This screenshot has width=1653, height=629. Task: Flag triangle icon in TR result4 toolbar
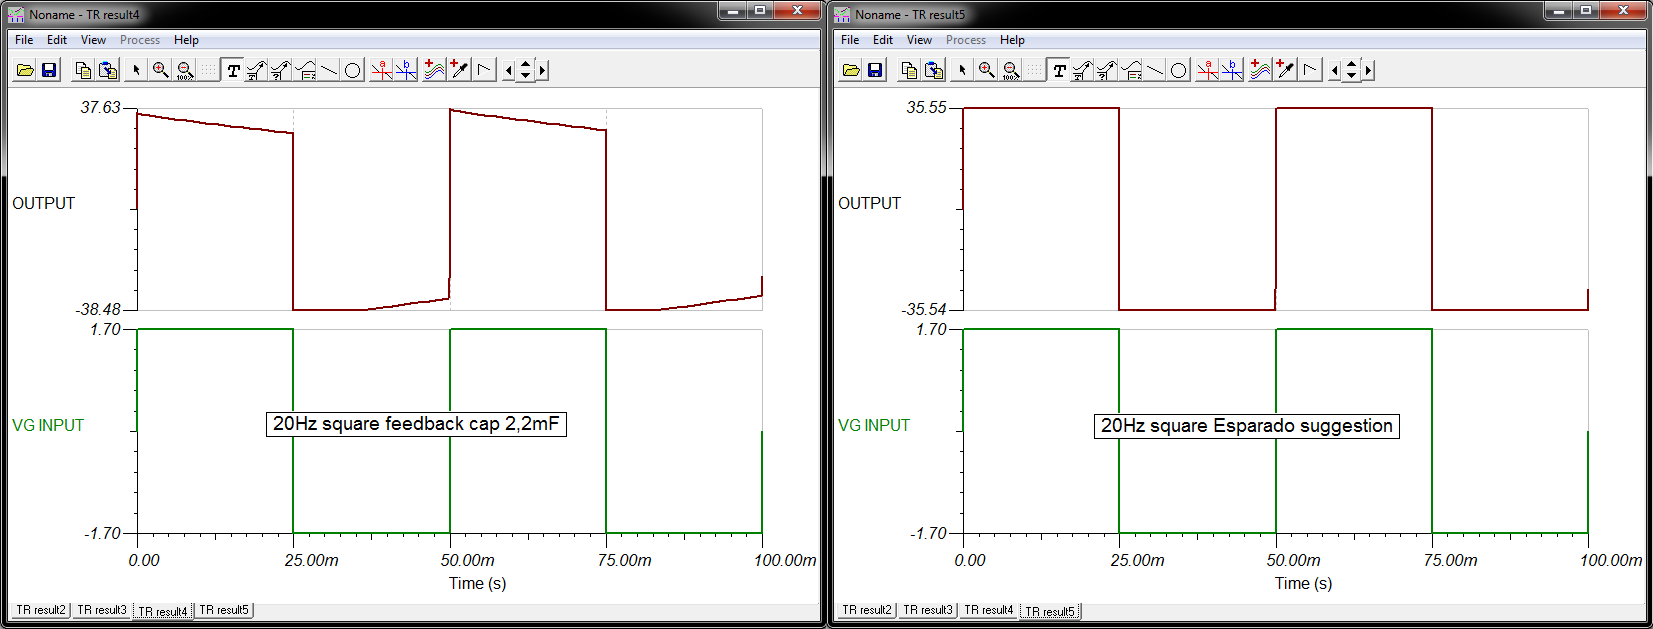484,70
